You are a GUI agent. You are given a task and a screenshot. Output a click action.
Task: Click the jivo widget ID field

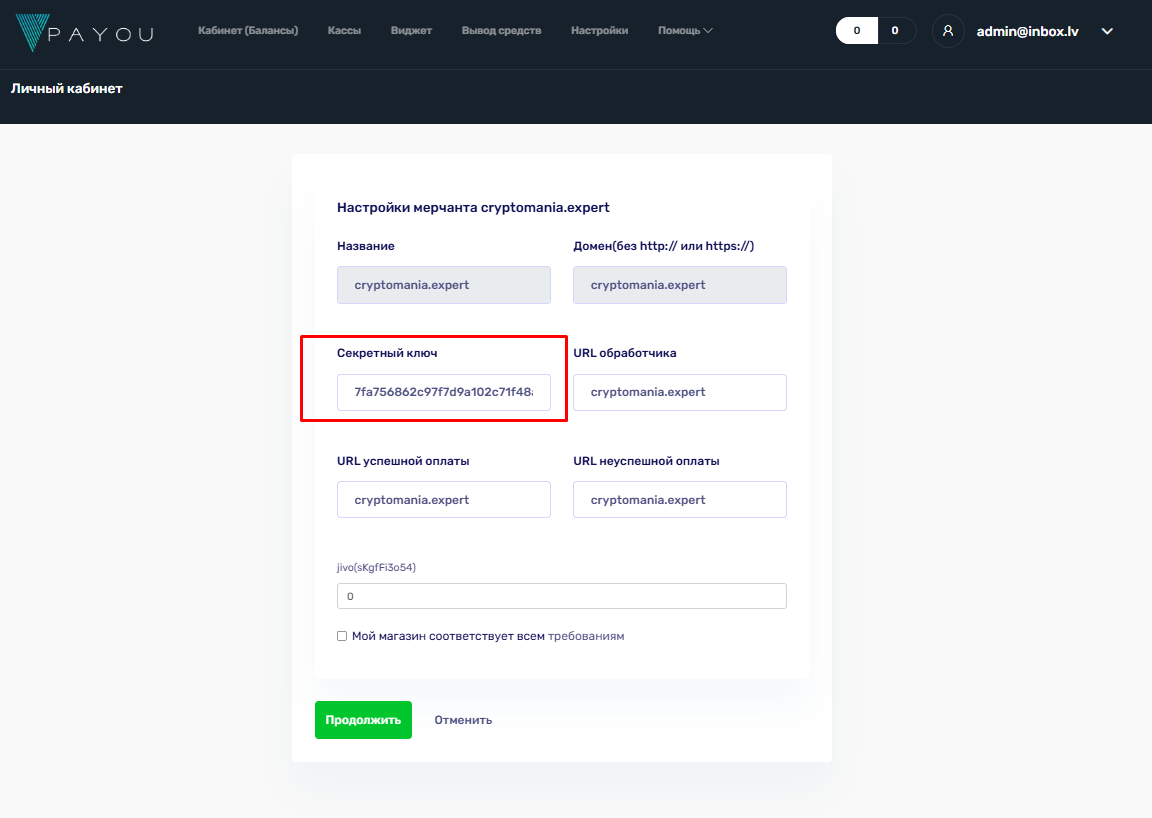pos(561,596)
